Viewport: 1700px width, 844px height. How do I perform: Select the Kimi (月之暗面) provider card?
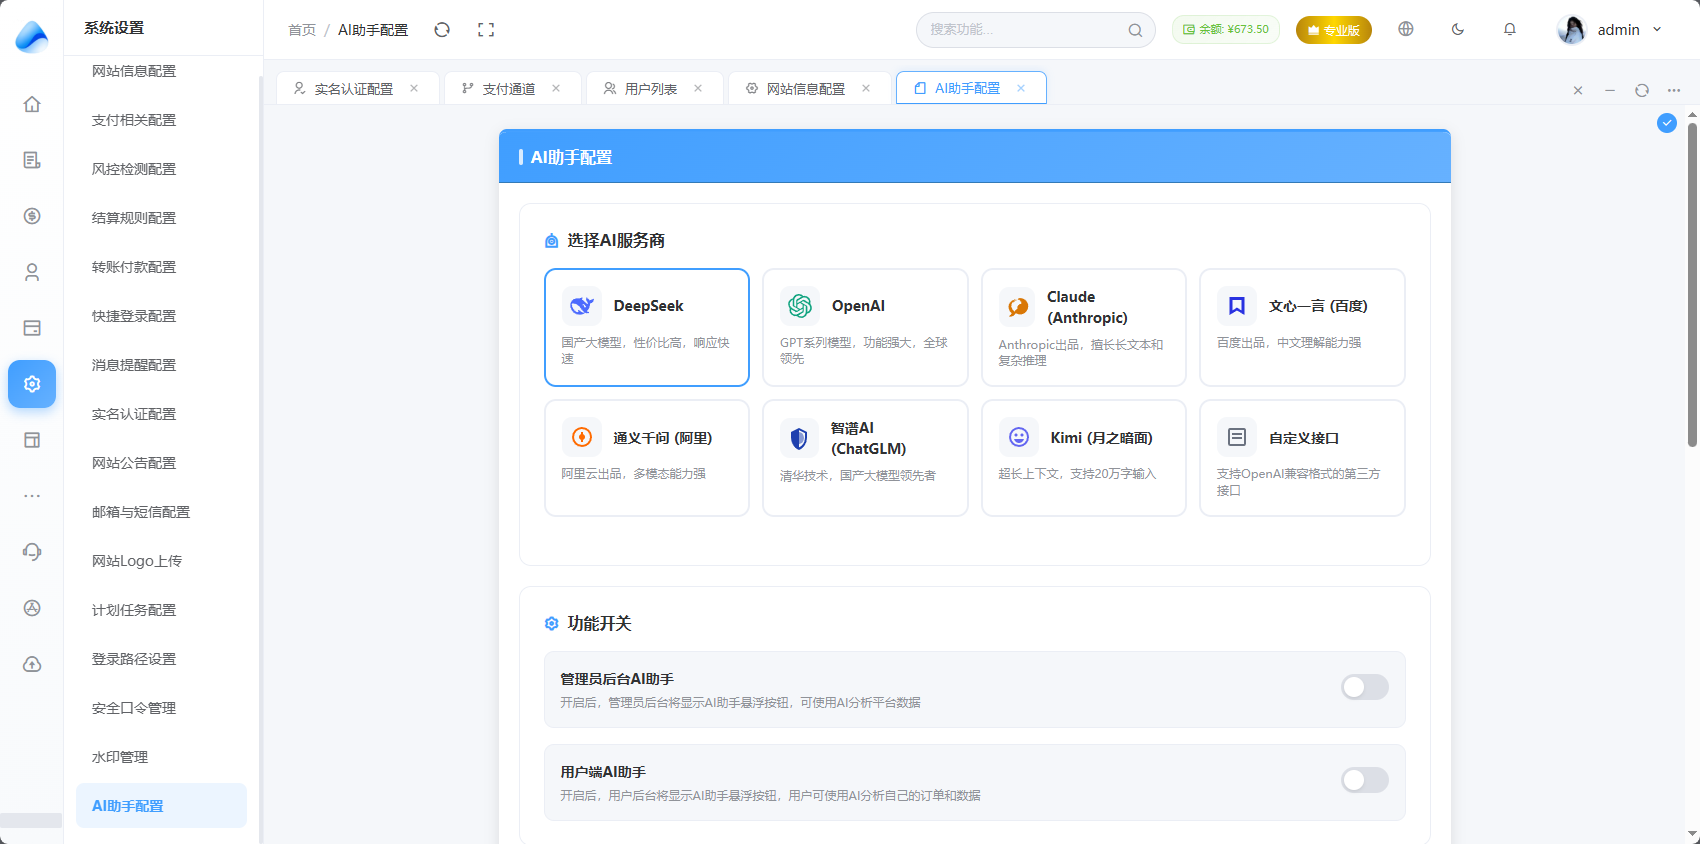(1084, 458)
